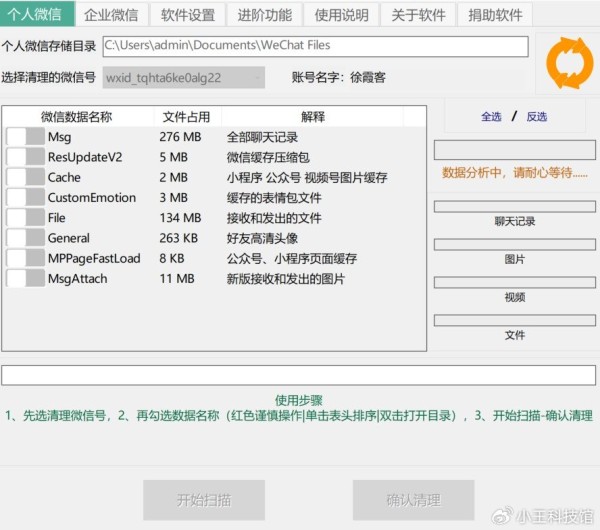The width and height of the screenshot is (600, 530).
Task: Click the 开始扫描 button
Action: (x=204, y=500)
